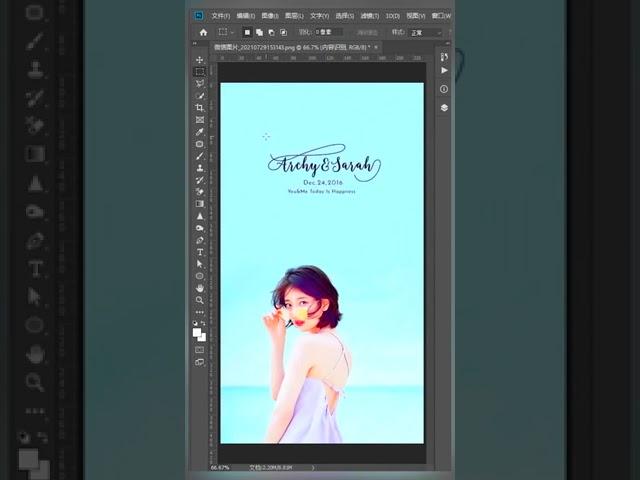Click the Photoshop logo in menu bar

199,16
